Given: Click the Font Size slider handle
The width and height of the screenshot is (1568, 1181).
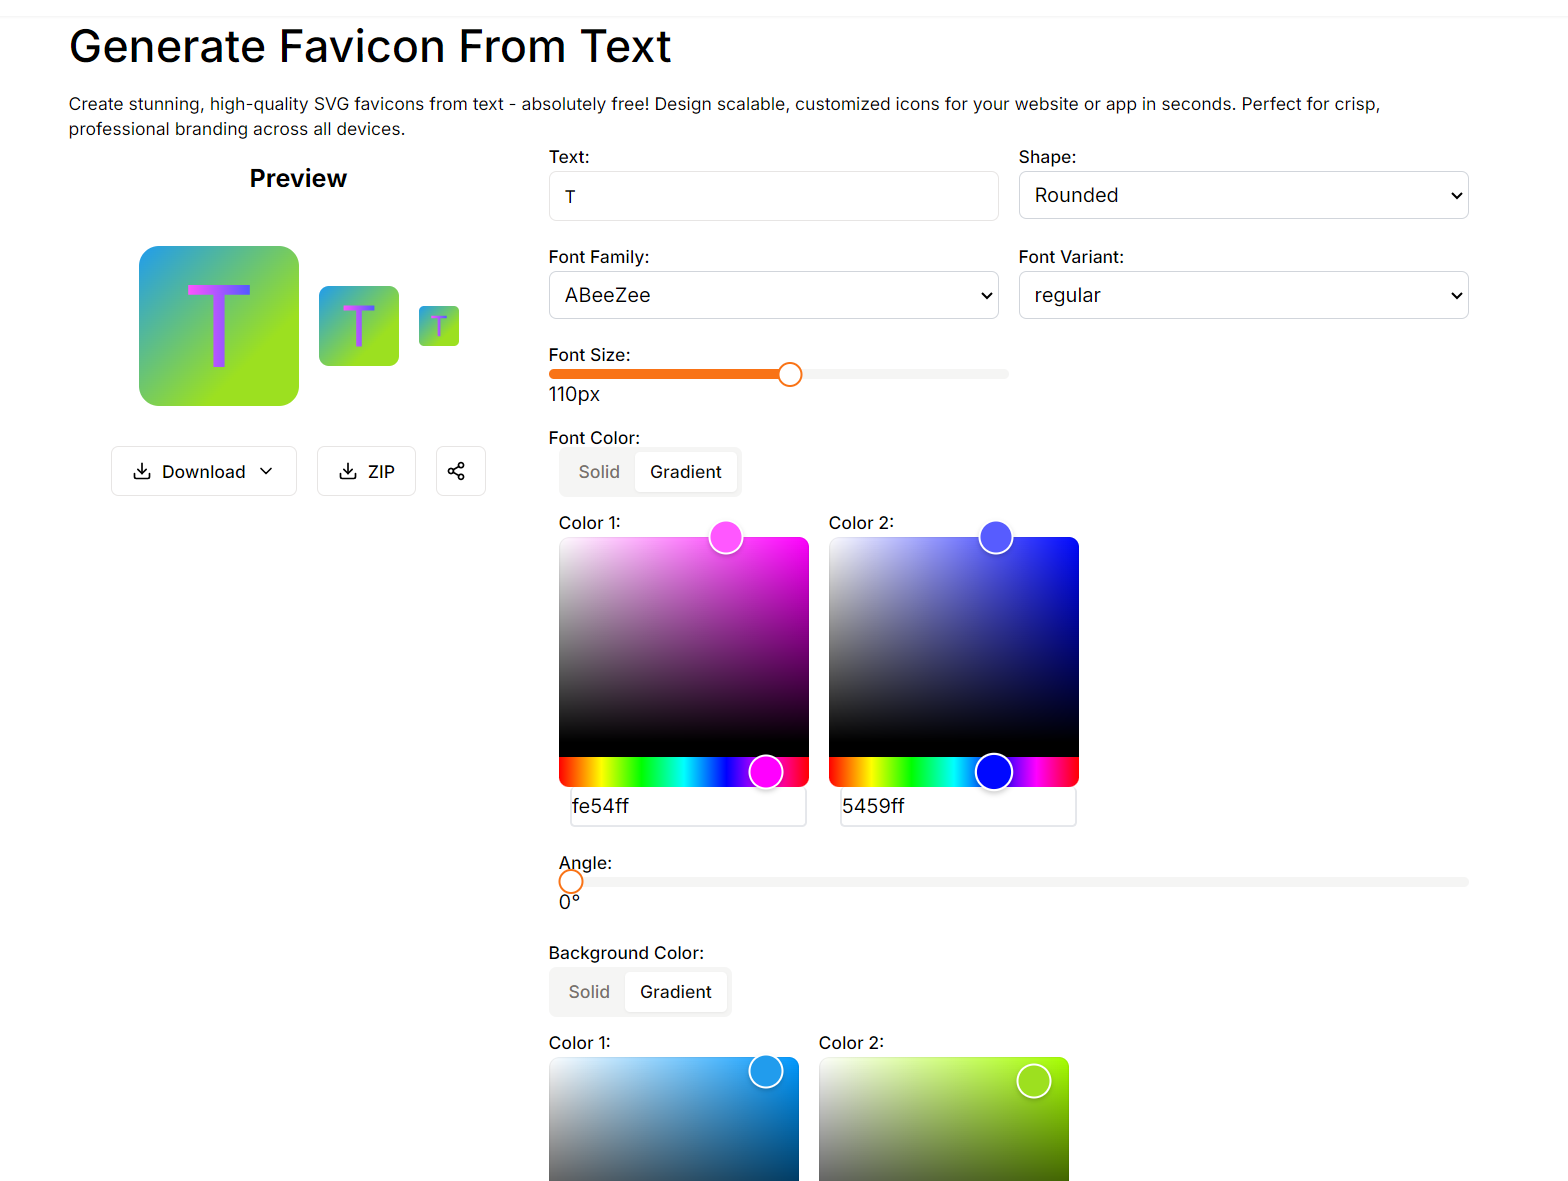Looking at the screenshot, I should click(790, 374).
